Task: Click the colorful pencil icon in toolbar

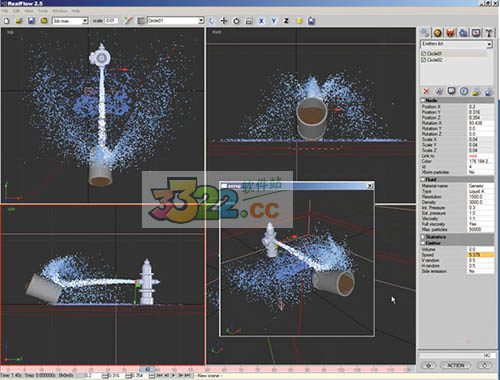Action: pyautogui.click(x=129, y=21)
